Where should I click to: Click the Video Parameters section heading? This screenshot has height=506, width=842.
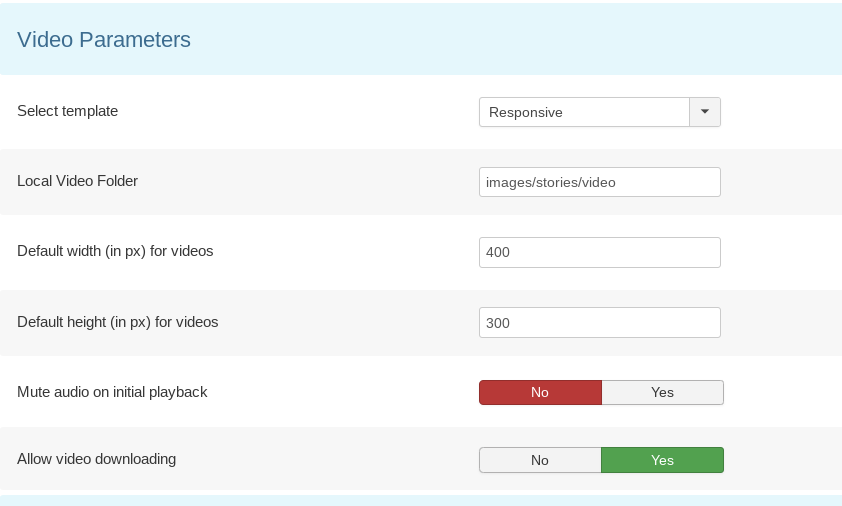104,40
